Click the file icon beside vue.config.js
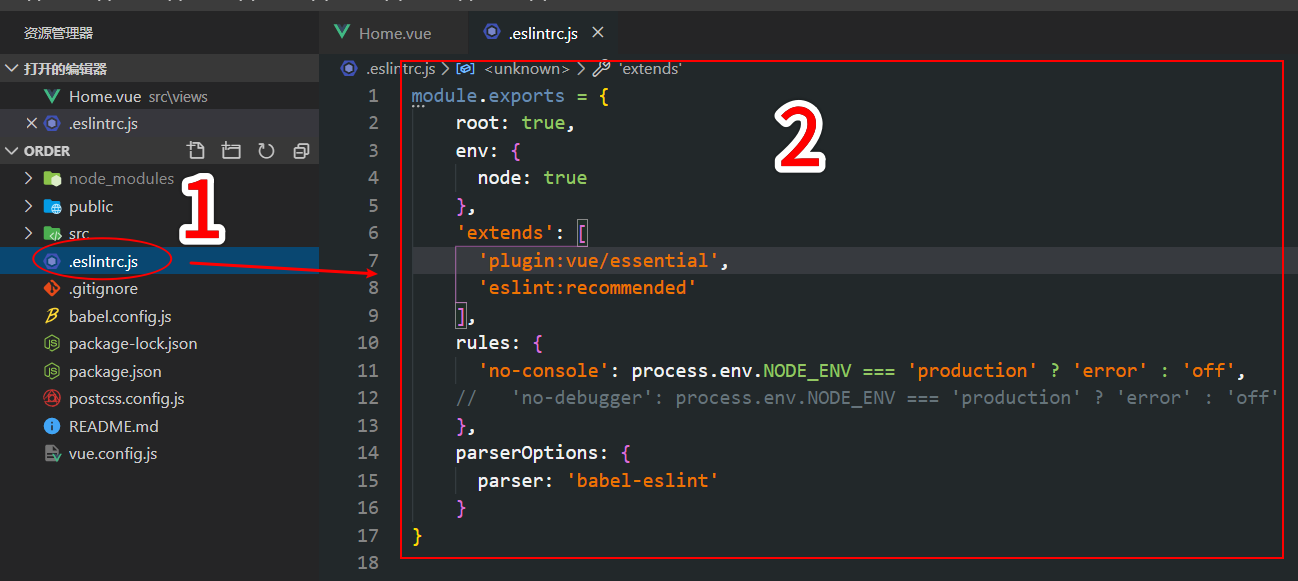 [x=52, y=454]
